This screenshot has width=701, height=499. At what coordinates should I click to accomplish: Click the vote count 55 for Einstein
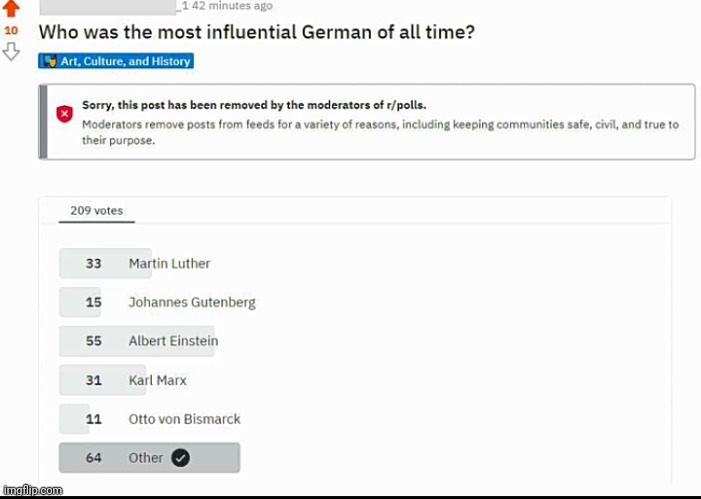click(x=94, y=341)
